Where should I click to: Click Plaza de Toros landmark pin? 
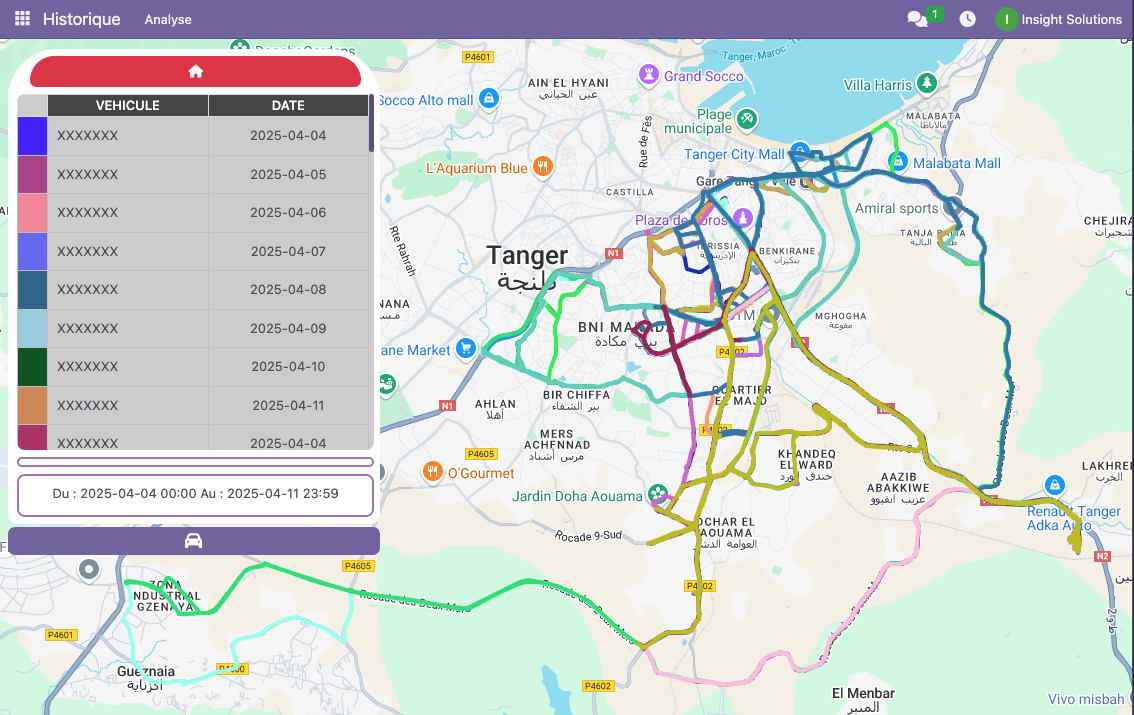(742, 217)
